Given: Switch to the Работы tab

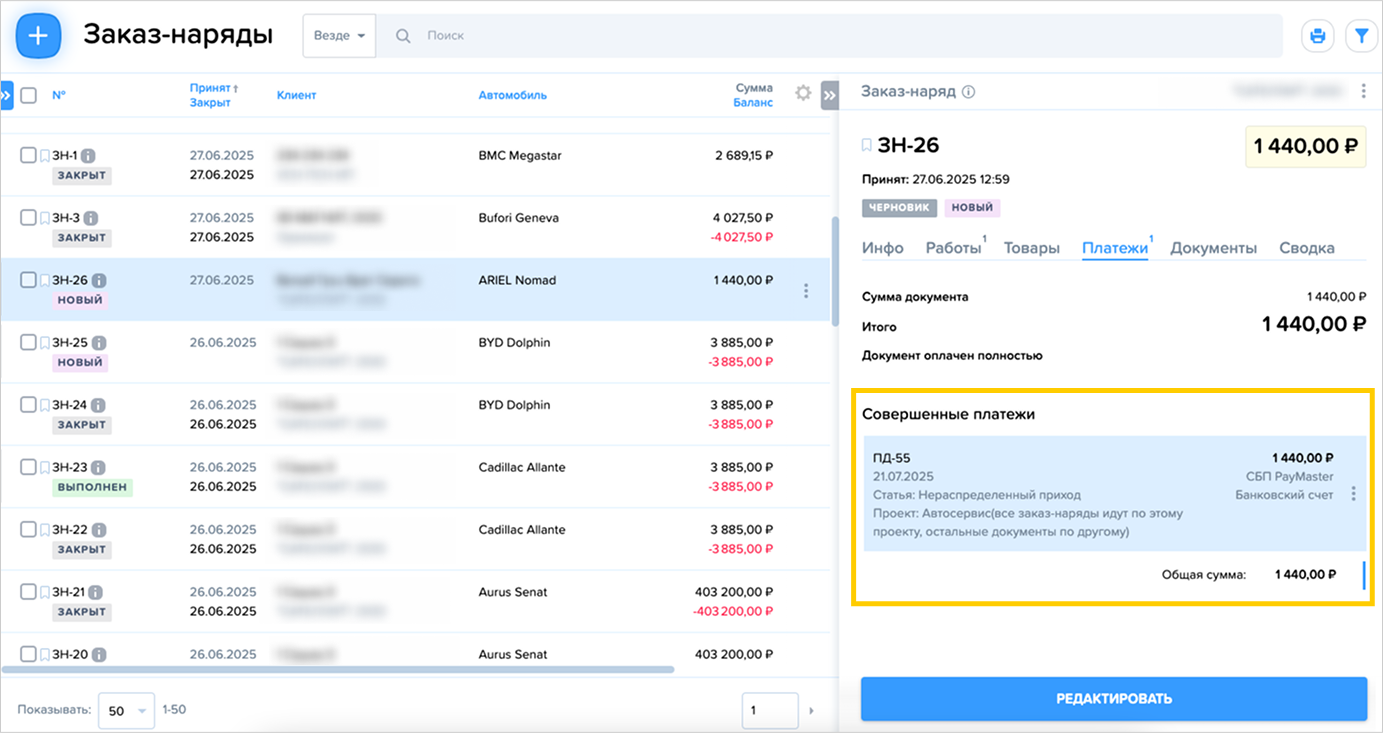Looking at the screenshot, I should [x=952, y=248].
